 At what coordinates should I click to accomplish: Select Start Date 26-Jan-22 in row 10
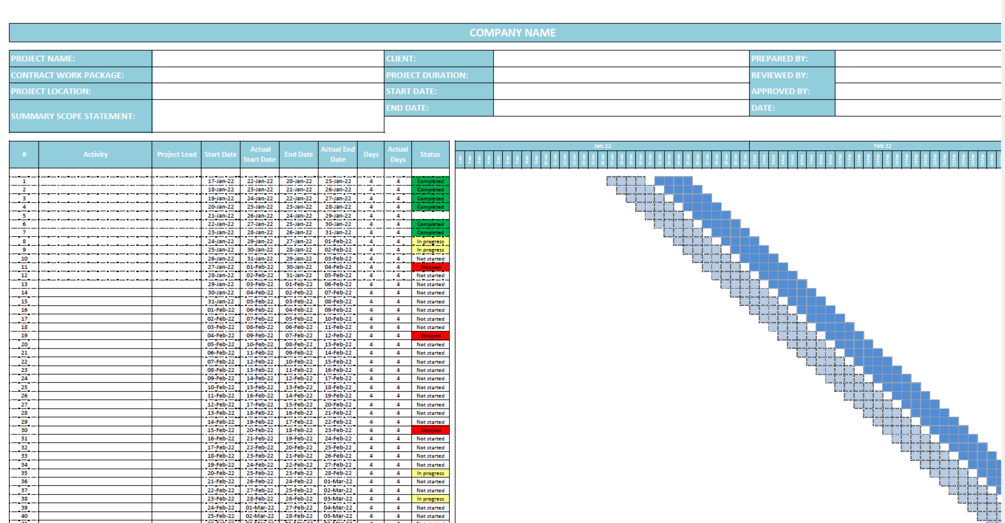pos(220,259)
